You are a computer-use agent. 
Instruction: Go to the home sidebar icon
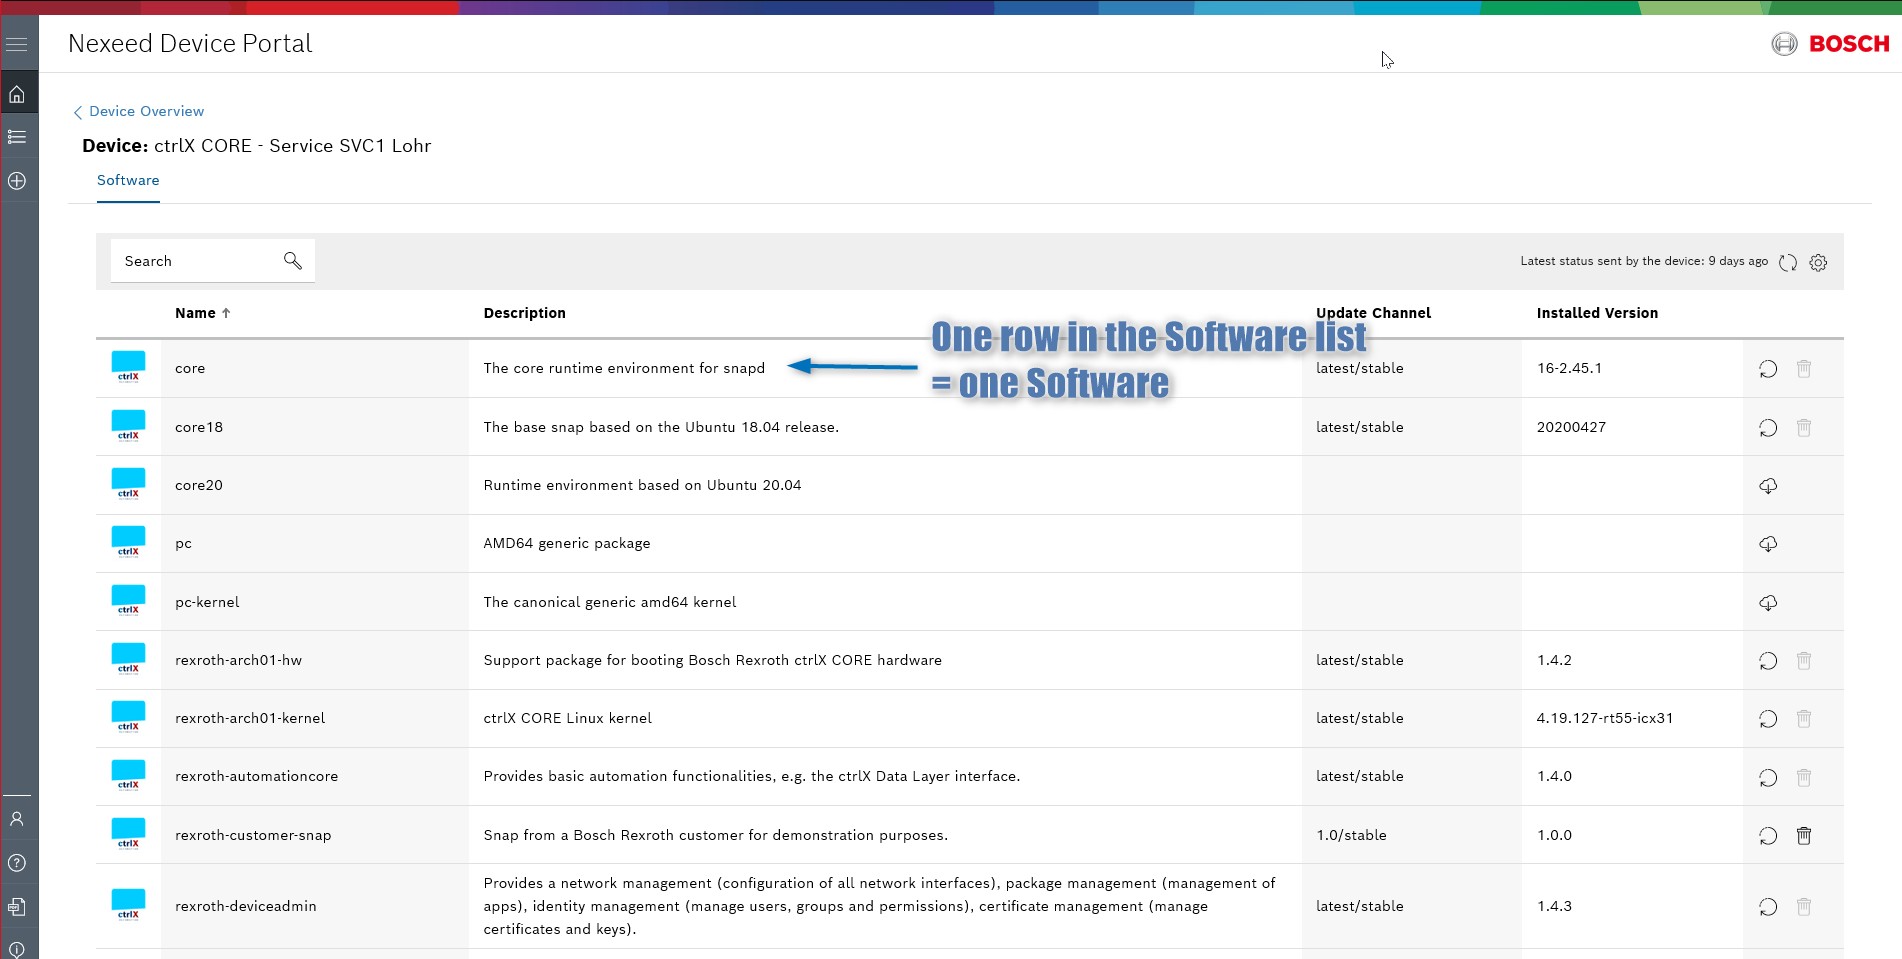[x=17, y=95]
